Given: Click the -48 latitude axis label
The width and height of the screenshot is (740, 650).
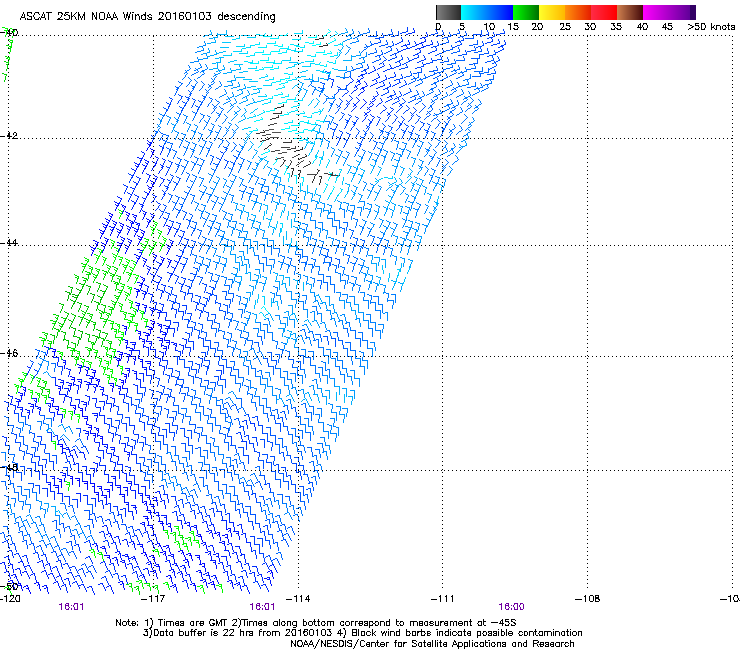Looking at the screenshot, I should tap(9, 467).
